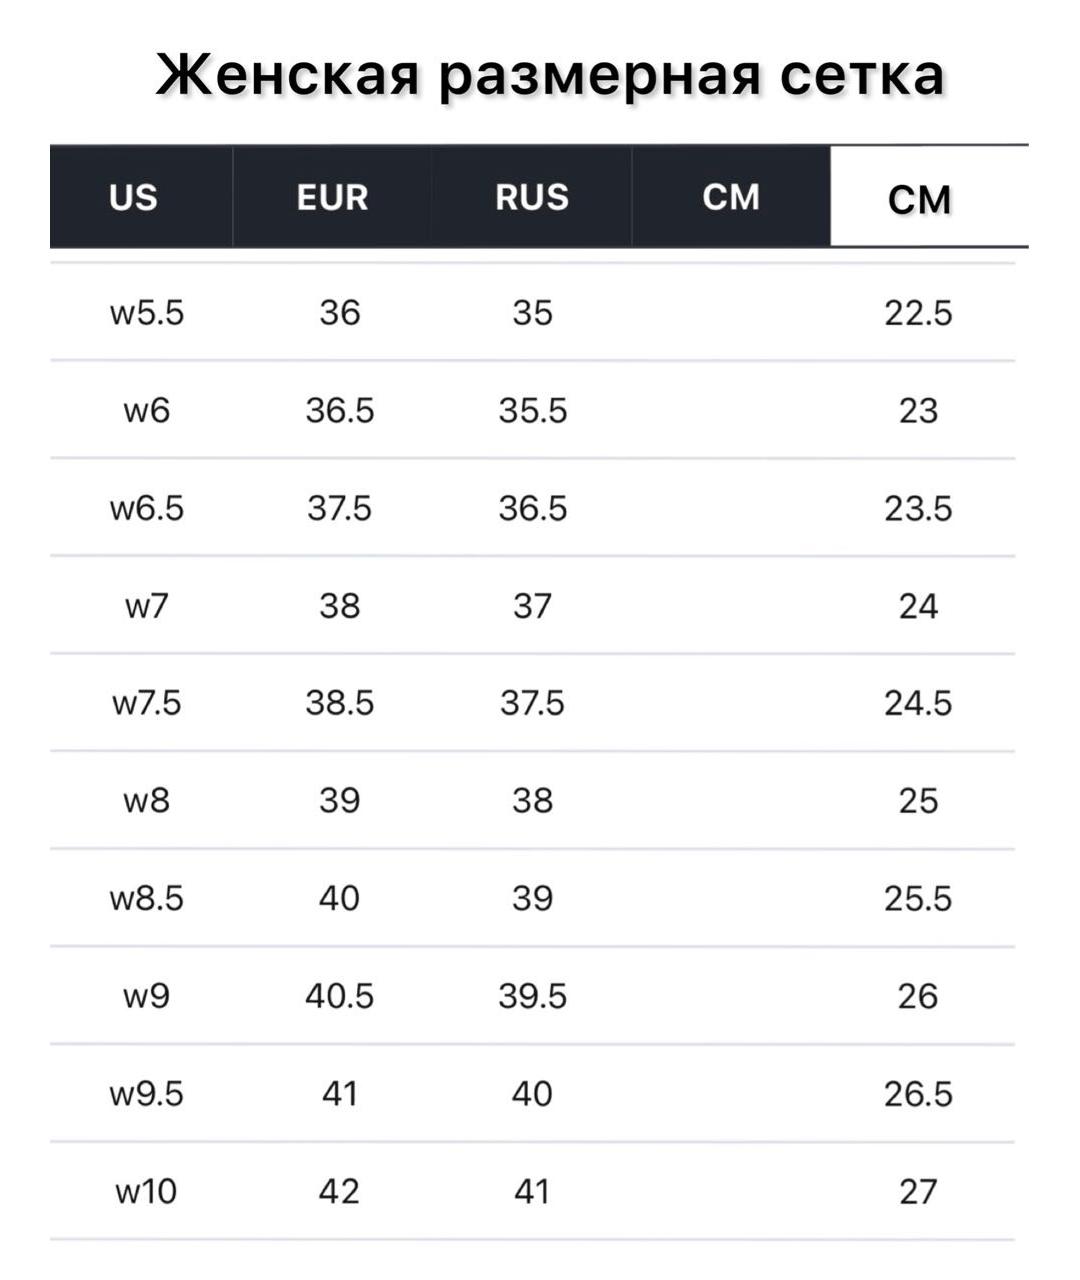This screenshot has height=1280, width=1080.
Task: Click the white highlighted CM header
Action: click(x=919, y=199)
